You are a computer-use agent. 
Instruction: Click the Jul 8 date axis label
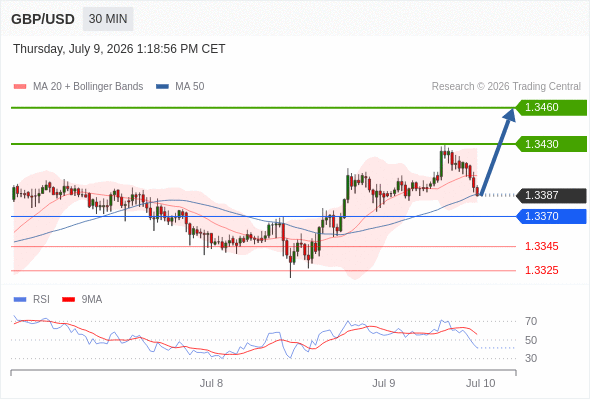(211, 383)
